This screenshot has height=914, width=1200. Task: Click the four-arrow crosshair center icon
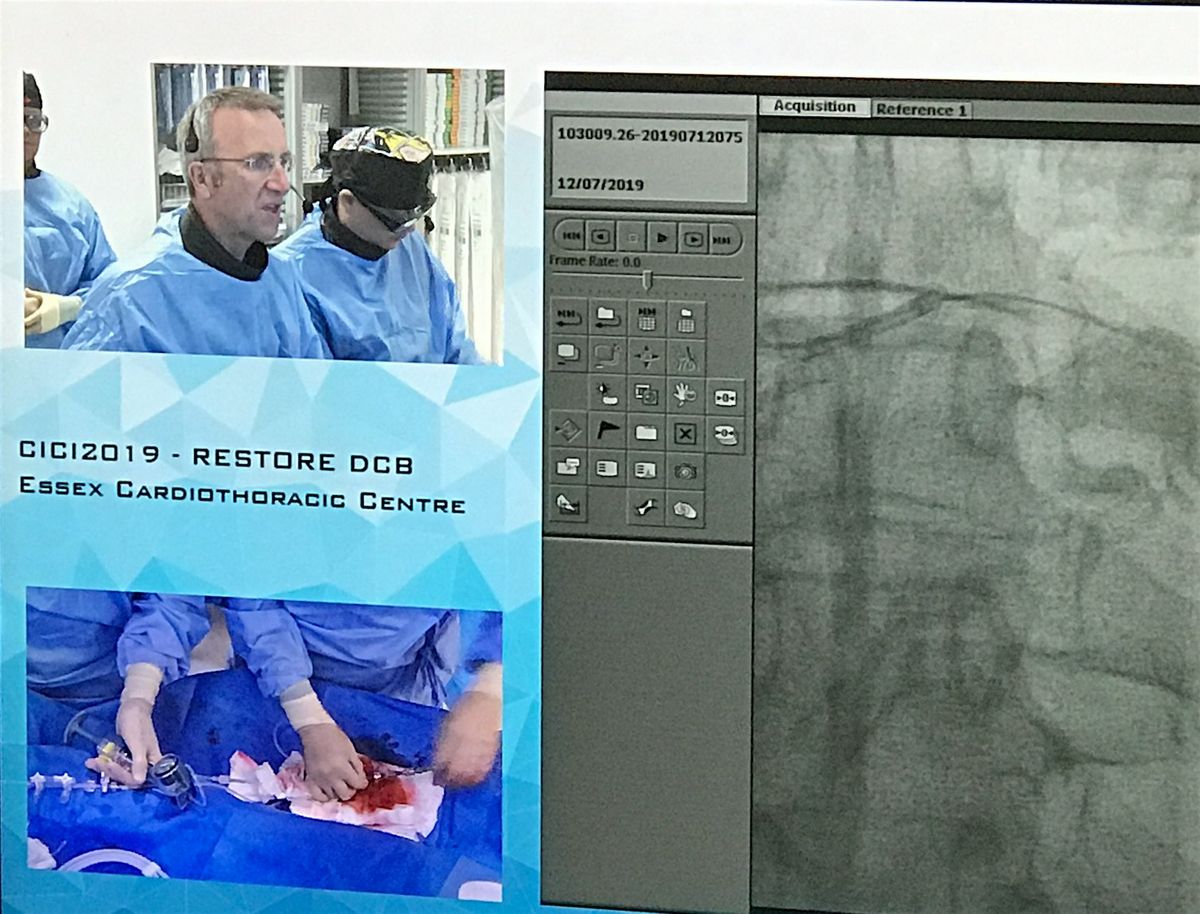646,356
